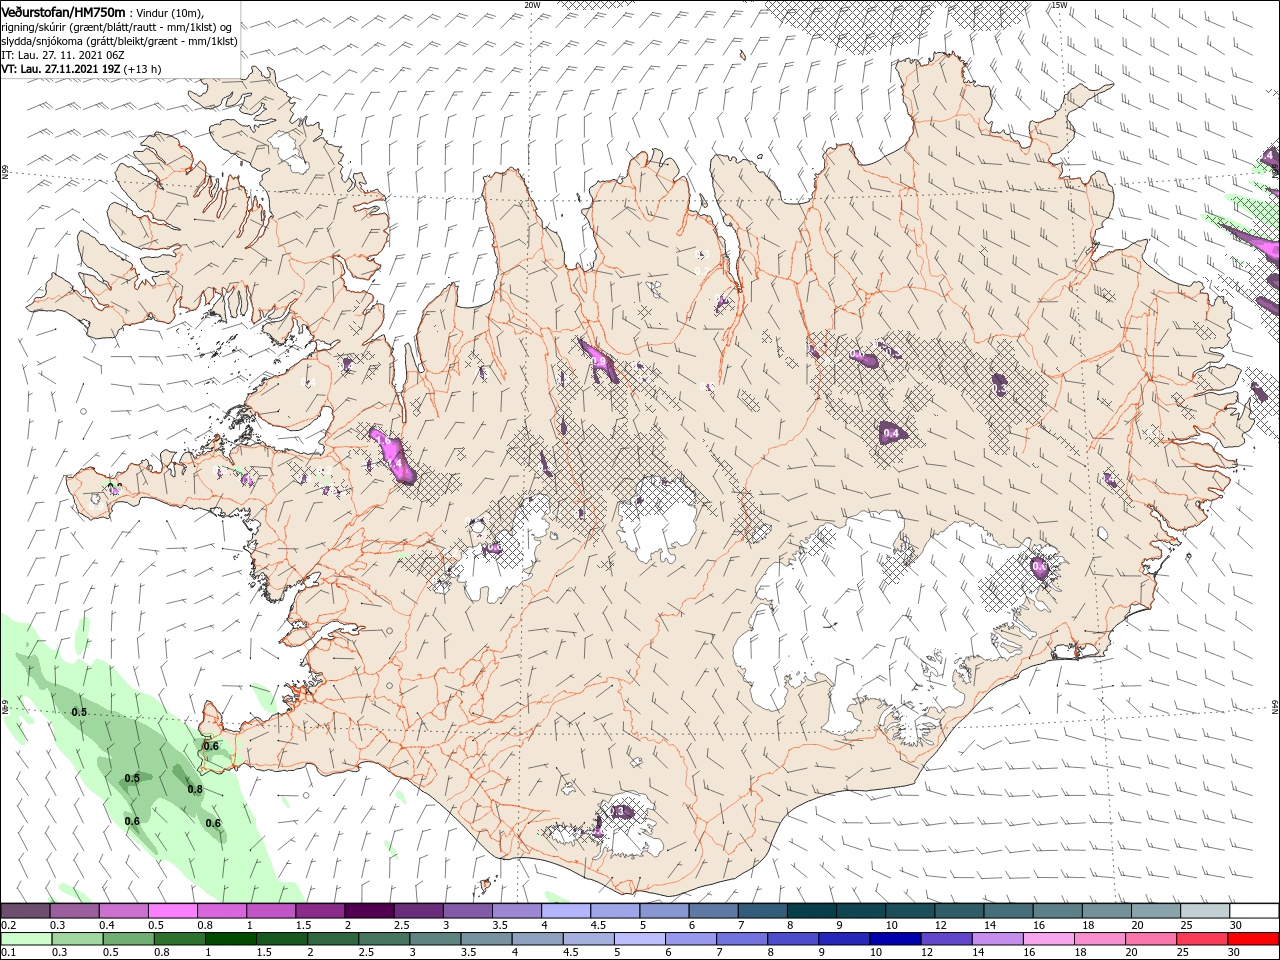This screenshot has height=960, width=1280.
Task: Click the 0.8 rain value on the map
Action: click(x=195, y=789)
